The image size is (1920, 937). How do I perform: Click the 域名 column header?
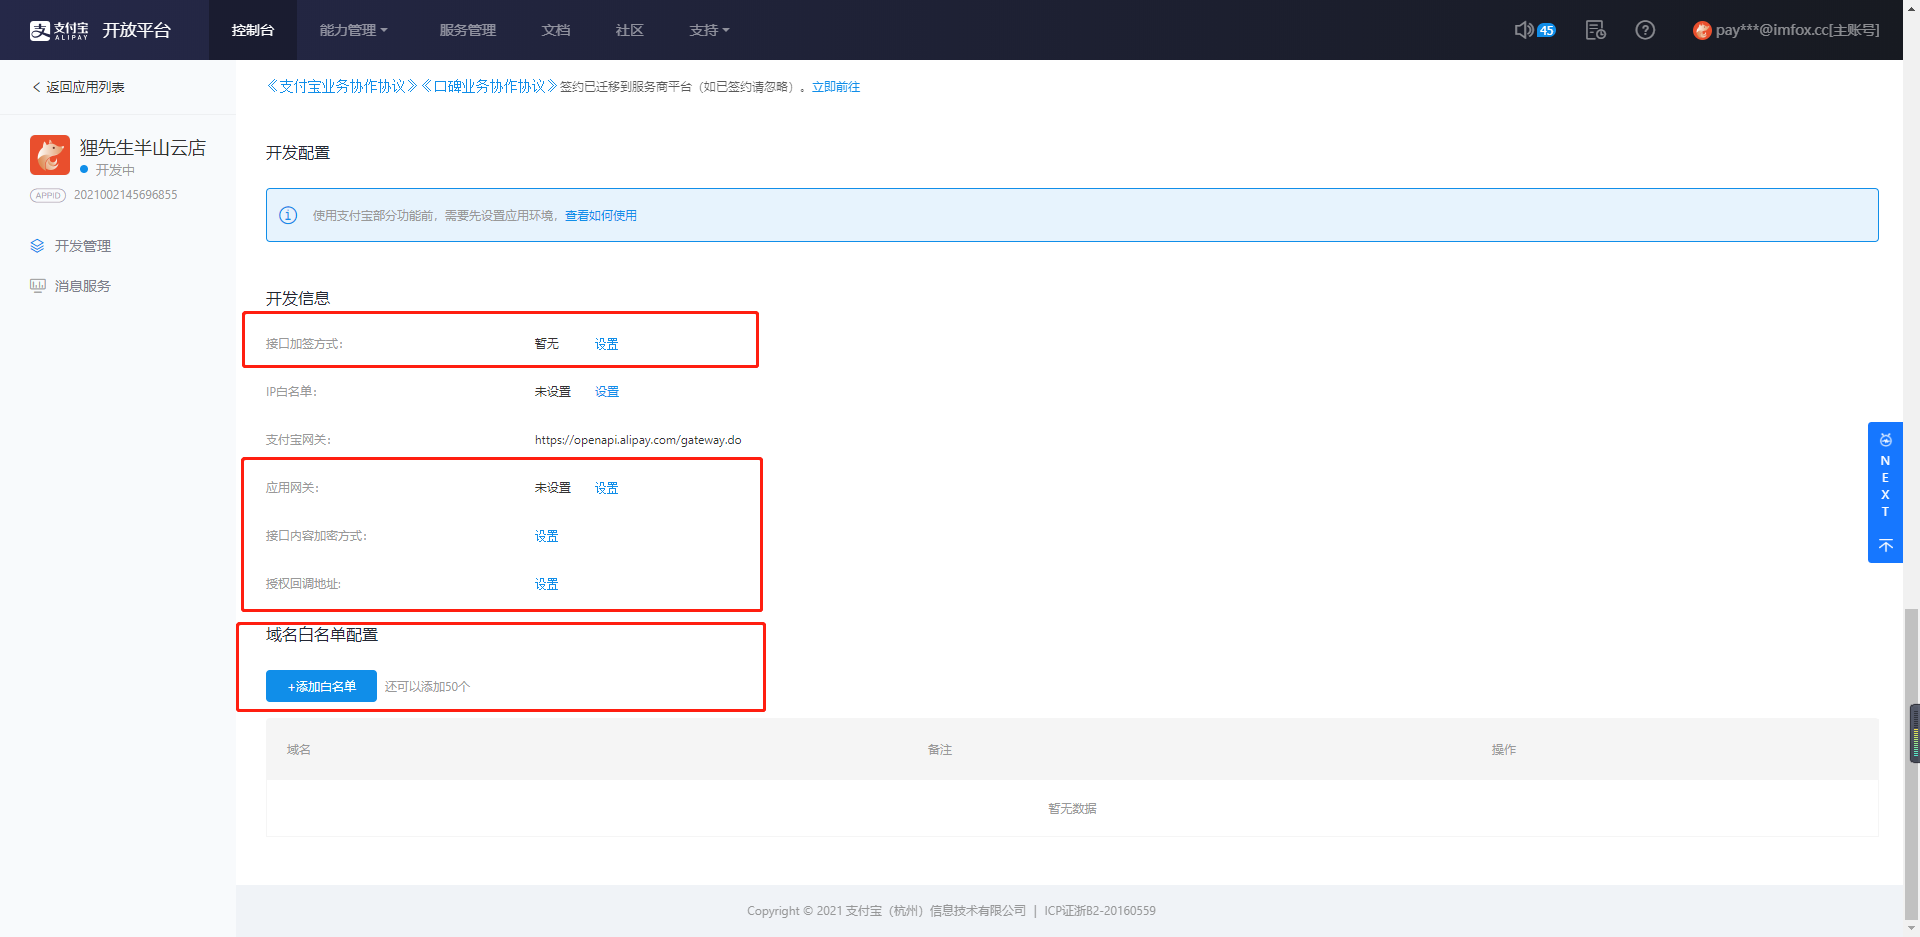click(x=299, y=749)
